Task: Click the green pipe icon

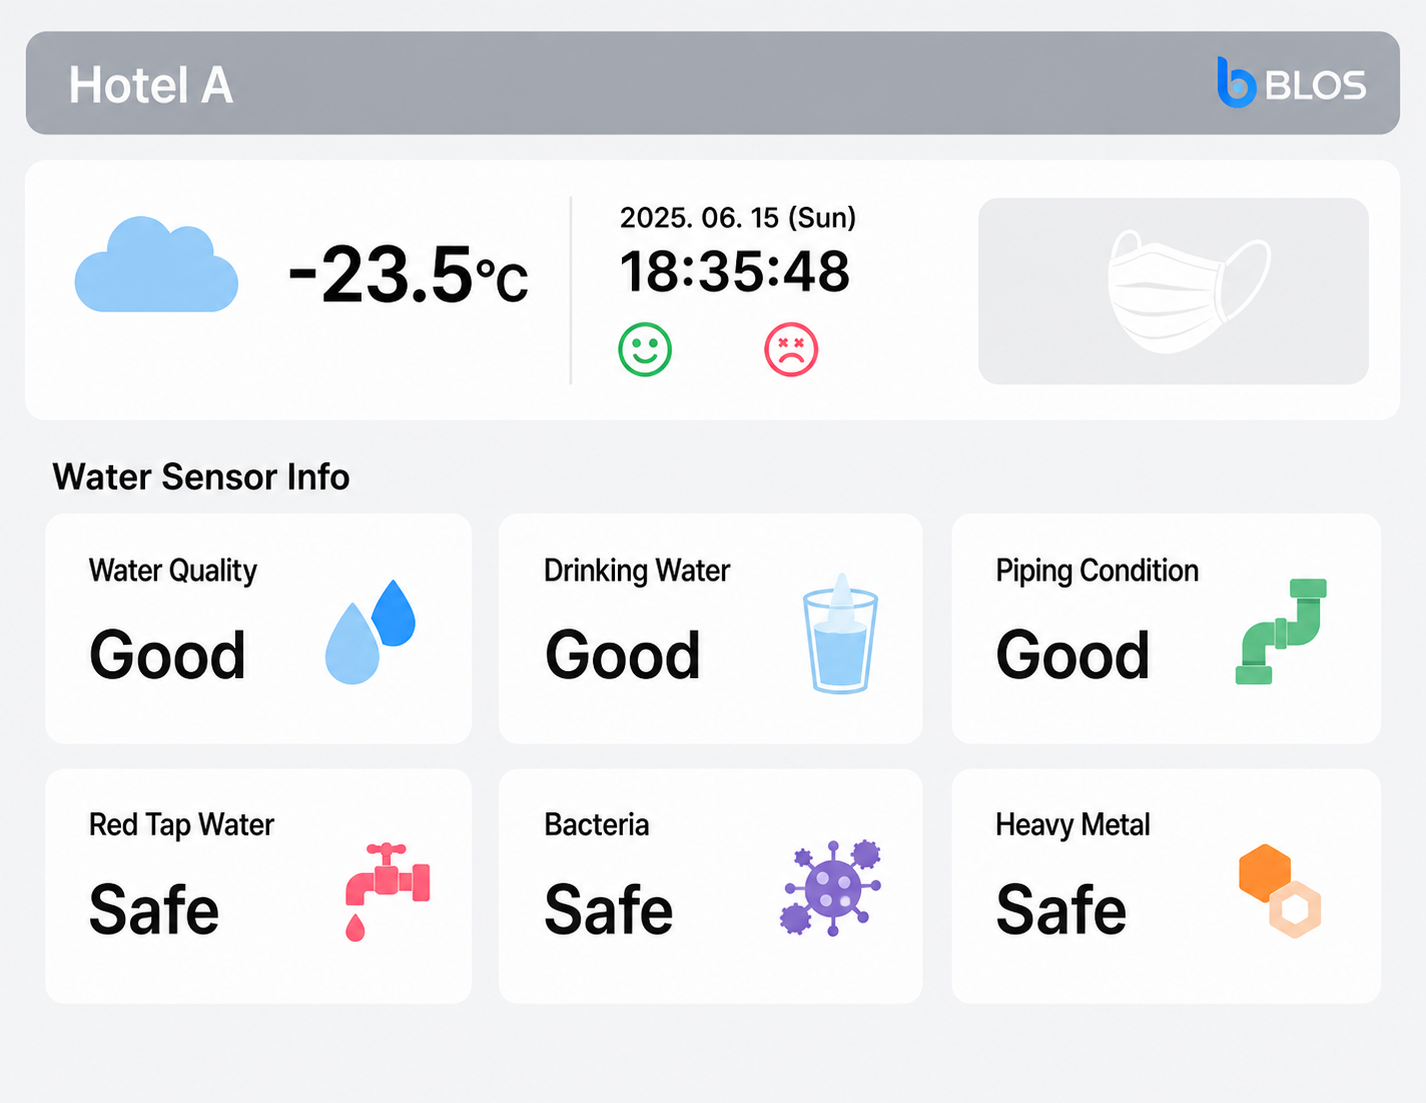Action: (1281, 631)
